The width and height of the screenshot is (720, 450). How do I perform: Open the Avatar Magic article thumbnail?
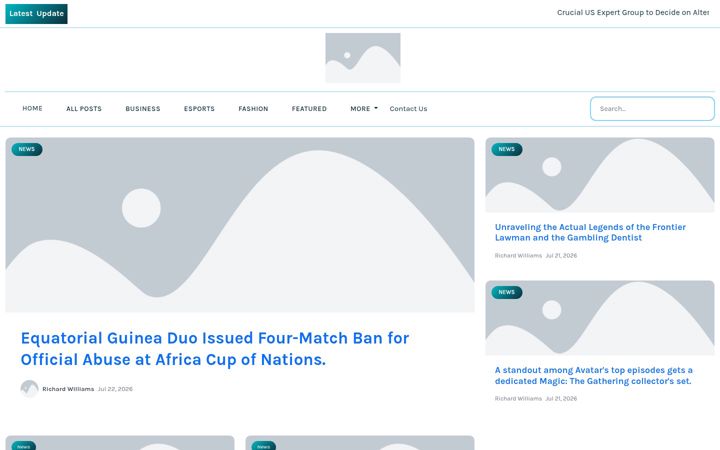[600, 318]
